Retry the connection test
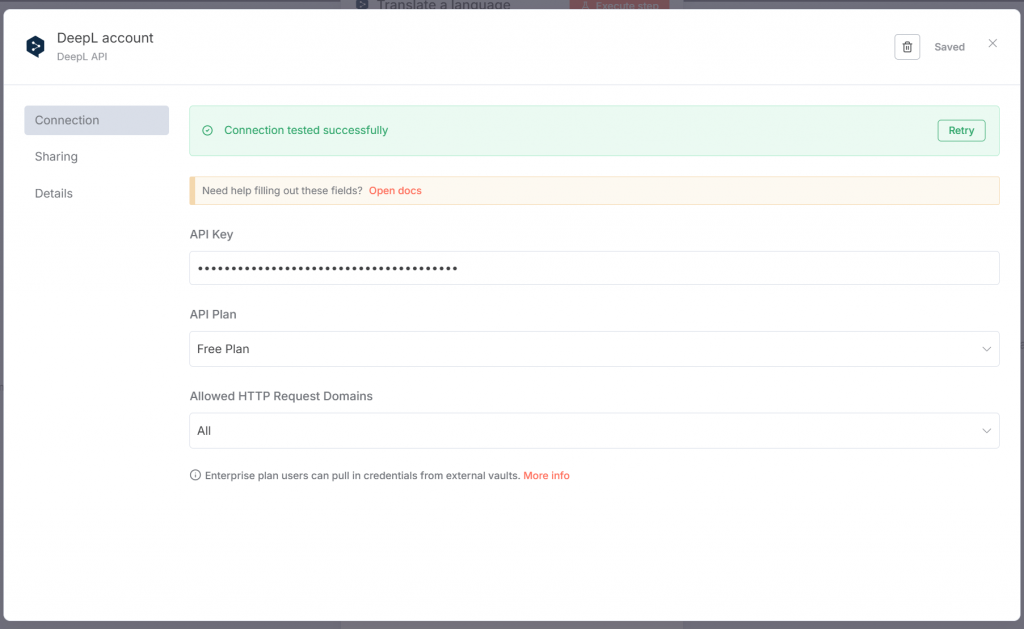This screenshot has height=629, width=1024. pyautogui.click(x=961, y=131)
